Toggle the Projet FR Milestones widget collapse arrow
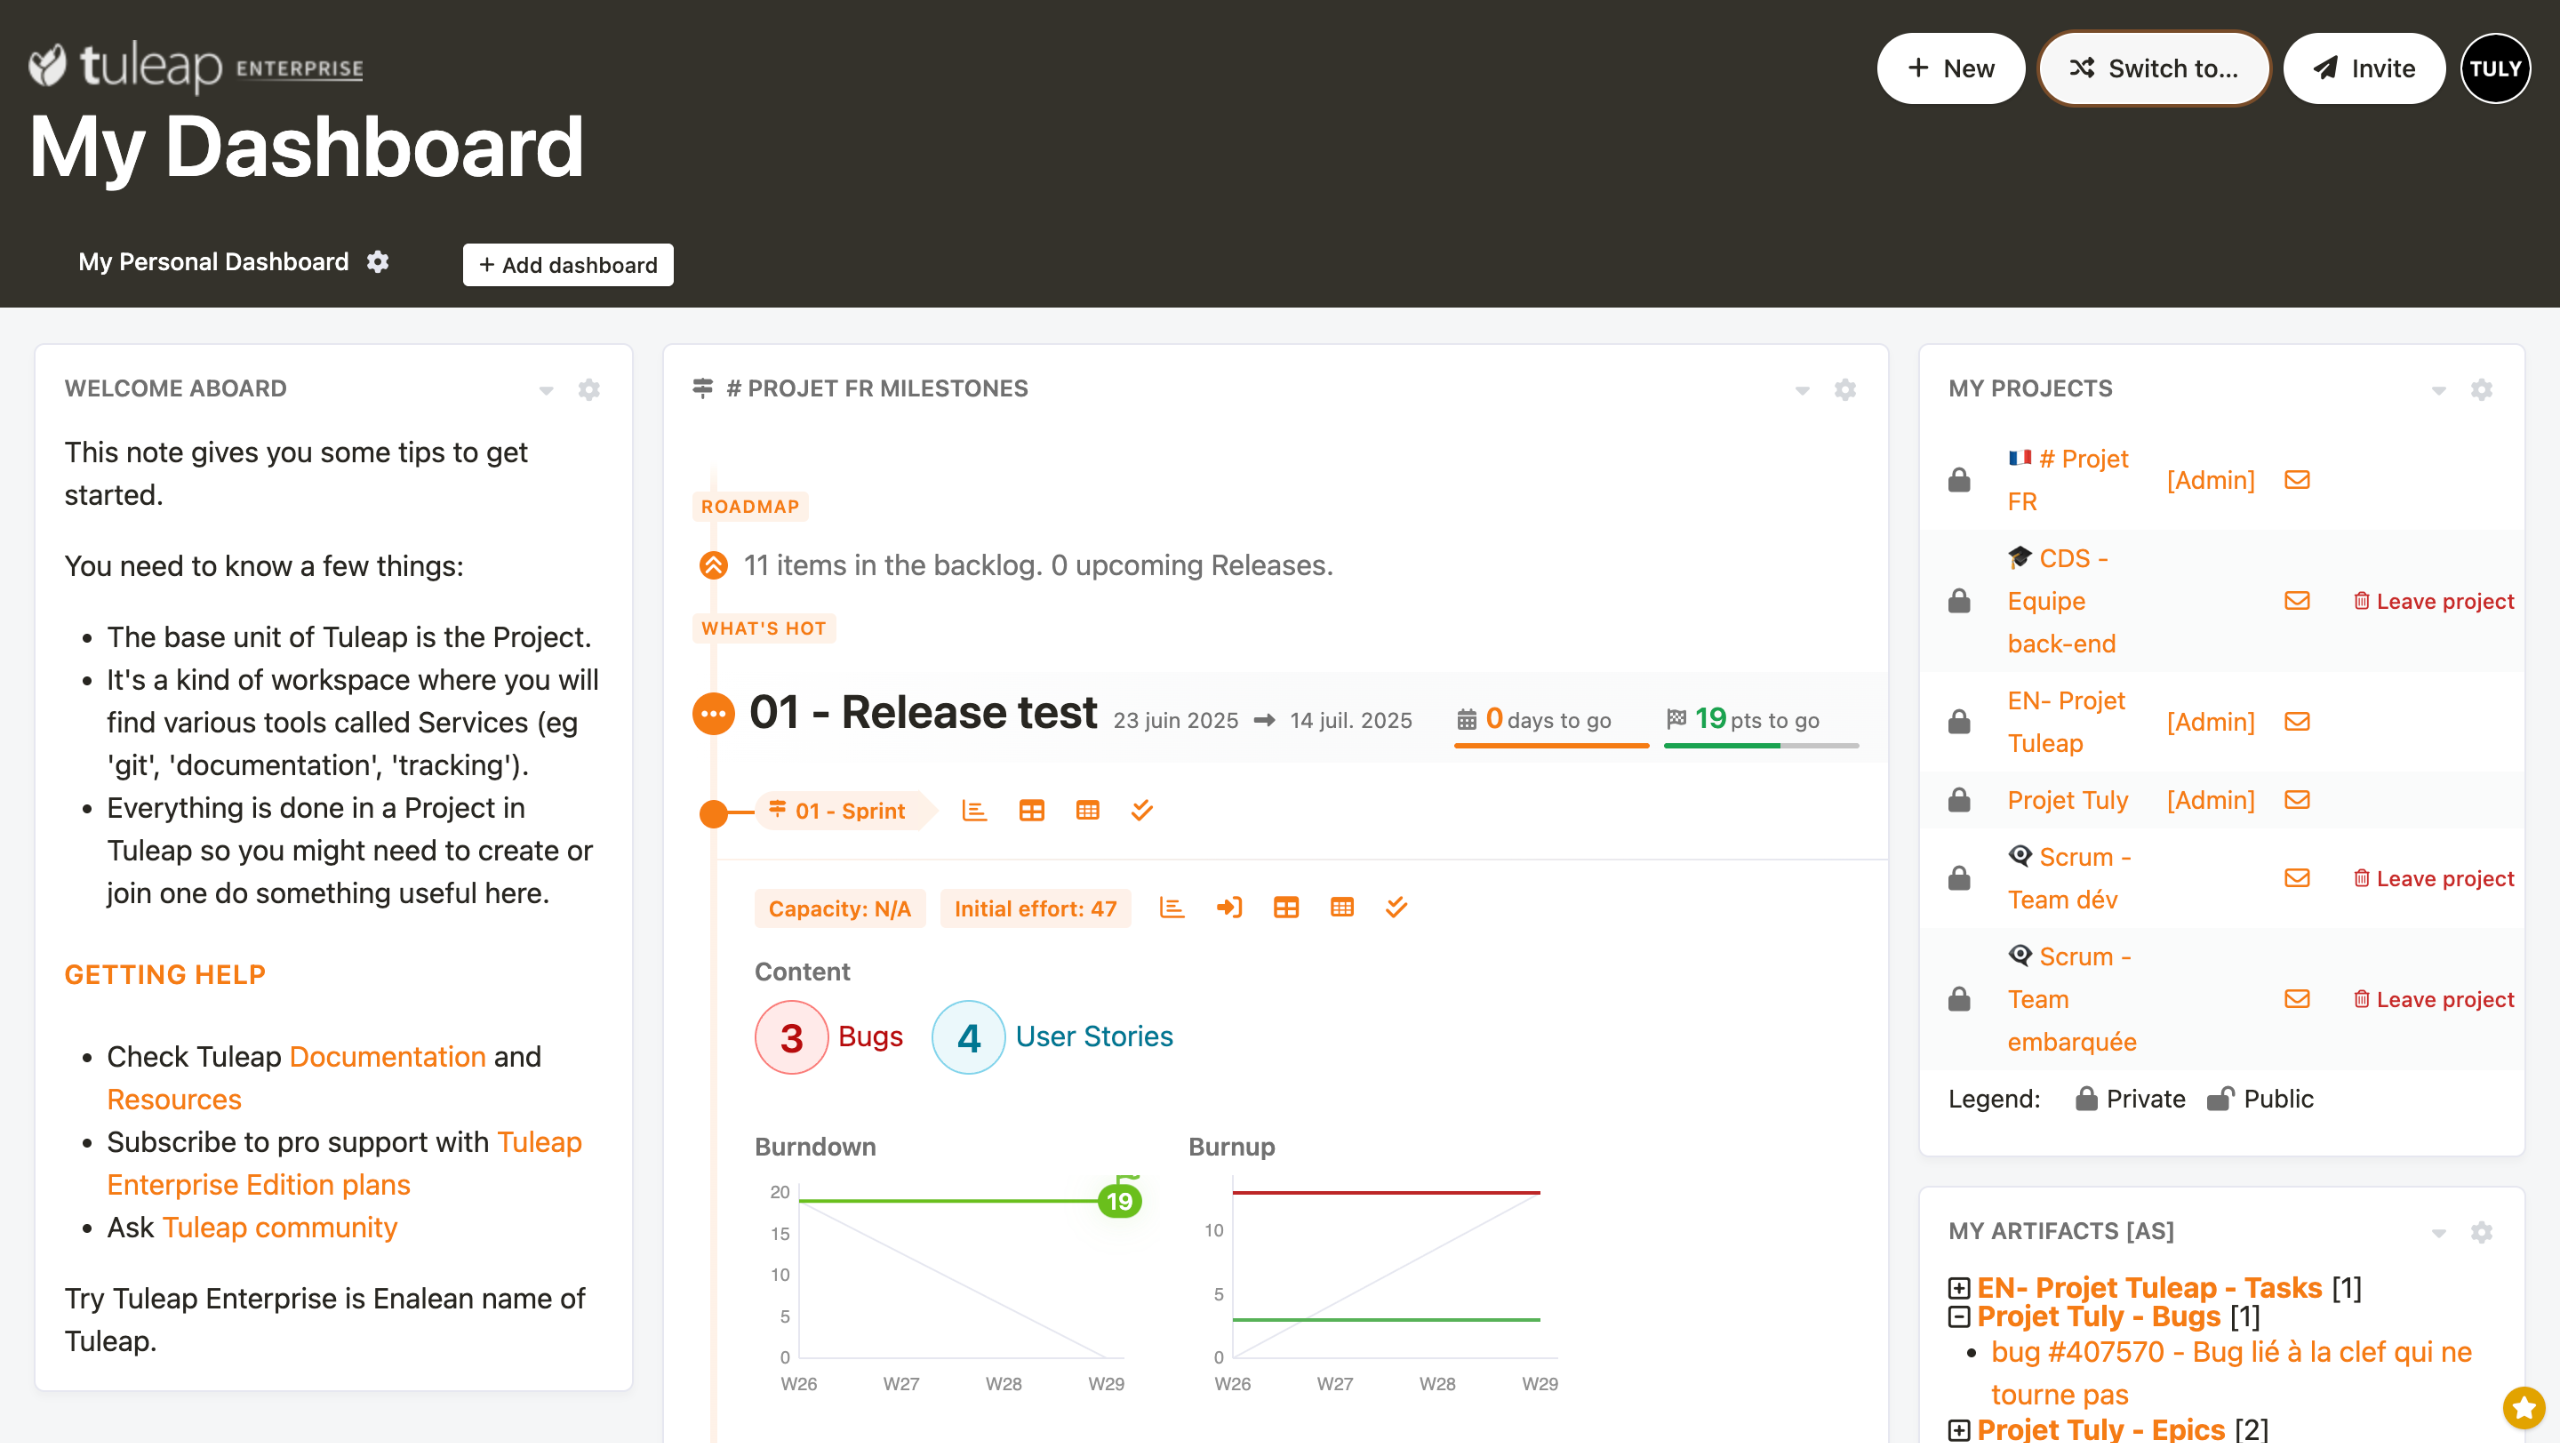2560x1443 pixels. point(1802,390)
